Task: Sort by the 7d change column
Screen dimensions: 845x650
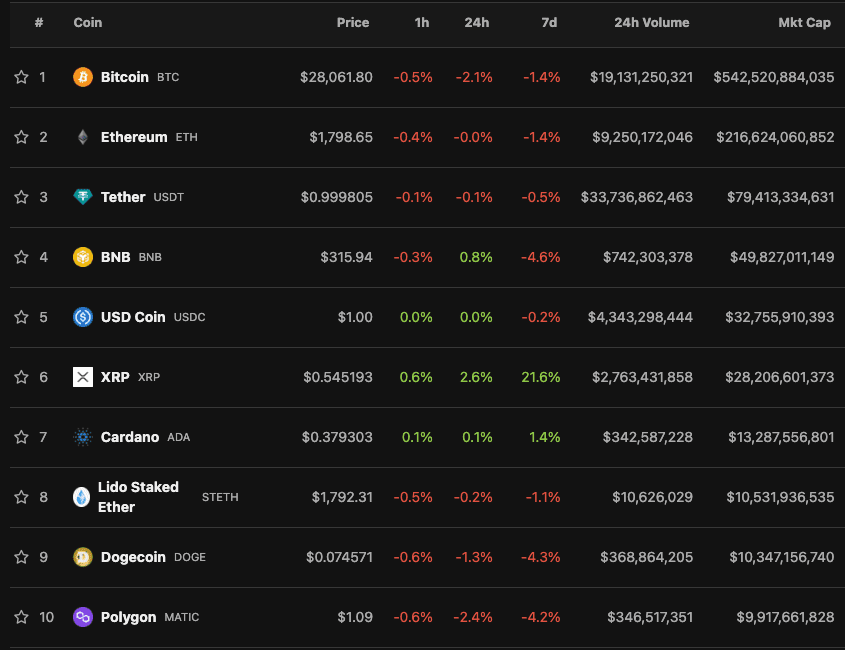Action: pyautogui.click(x=549, y=23)
